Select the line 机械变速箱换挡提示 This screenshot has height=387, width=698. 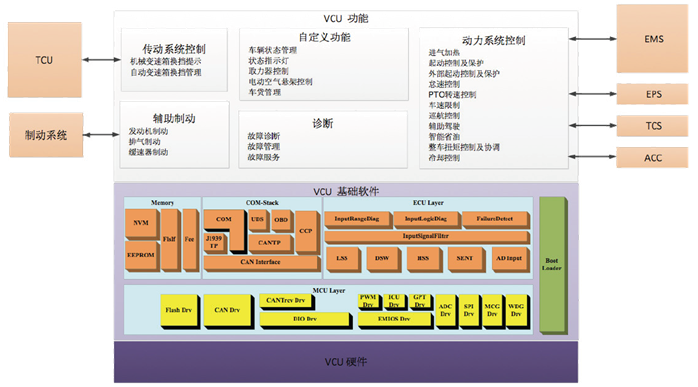click(x=166, y=61)
